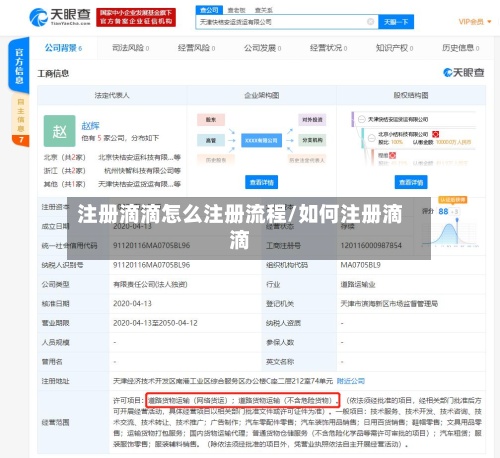Click the 纳税人识别号 value 91120116MA0705BL96
This screenshot has width=500, height=458.
pos(151,265)
